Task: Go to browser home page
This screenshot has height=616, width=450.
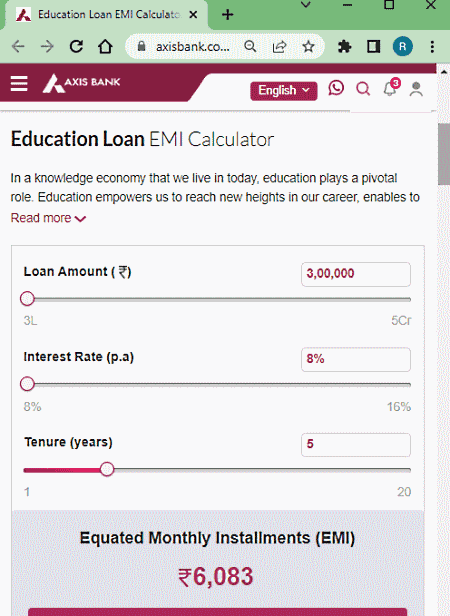Action: tap(105, 46)
